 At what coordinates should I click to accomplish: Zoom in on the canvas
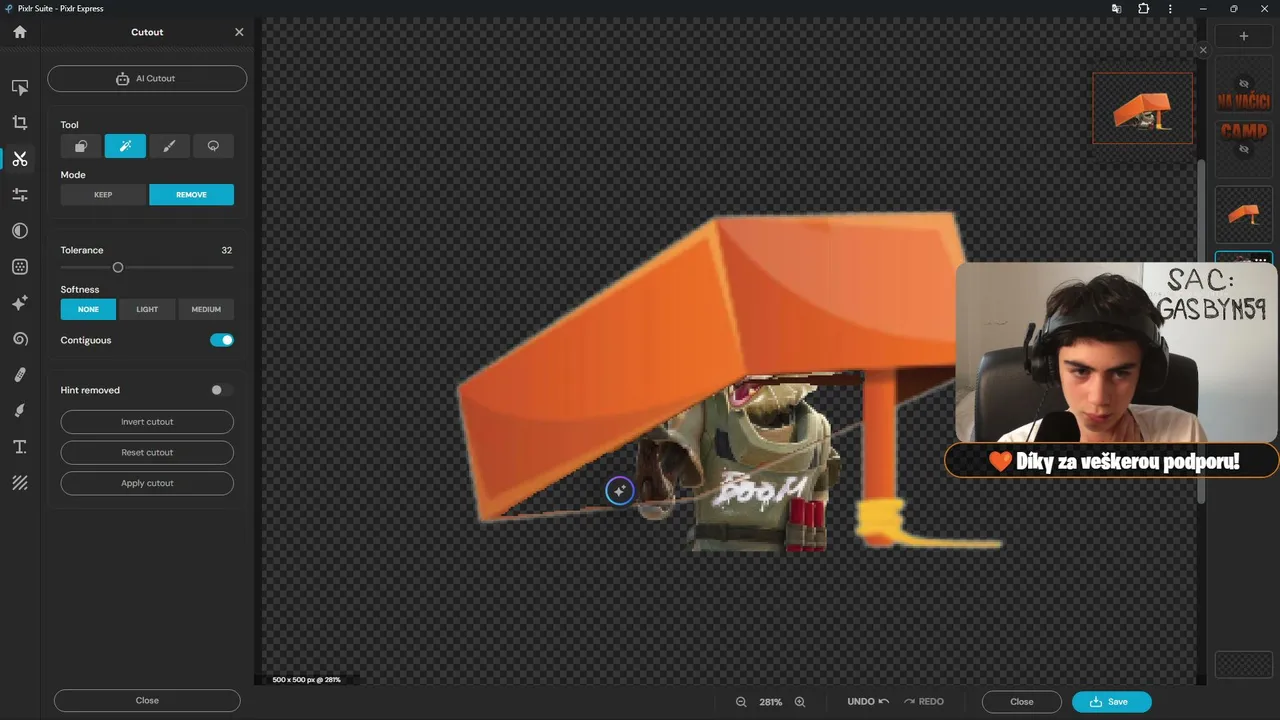[x=800, y=702]
